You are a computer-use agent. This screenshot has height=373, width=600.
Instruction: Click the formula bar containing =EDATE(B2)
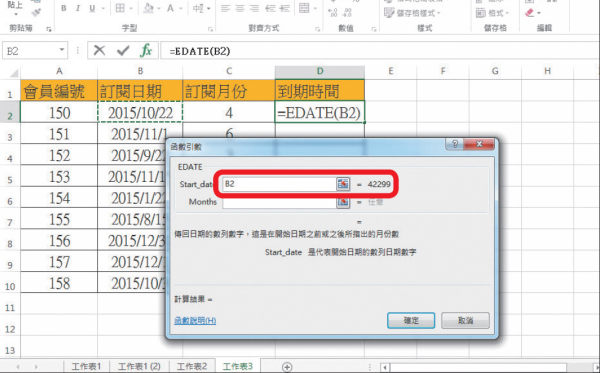click(380, 51)
